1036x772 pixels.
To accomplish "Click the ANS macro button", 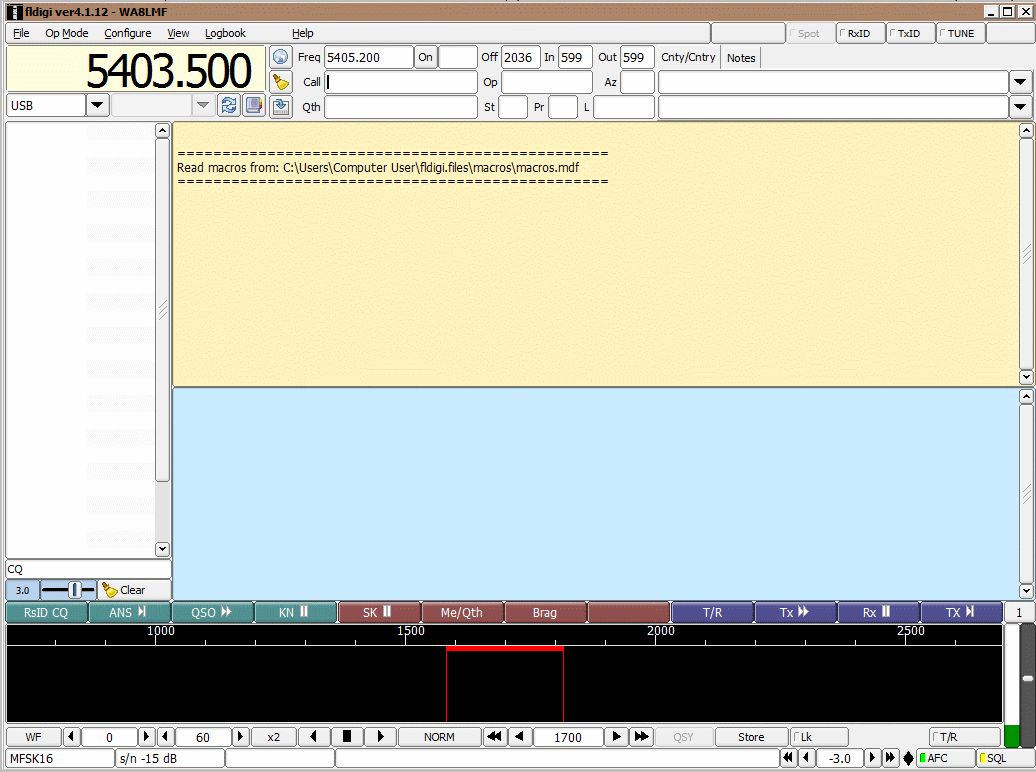I will (x=130, y=612).
